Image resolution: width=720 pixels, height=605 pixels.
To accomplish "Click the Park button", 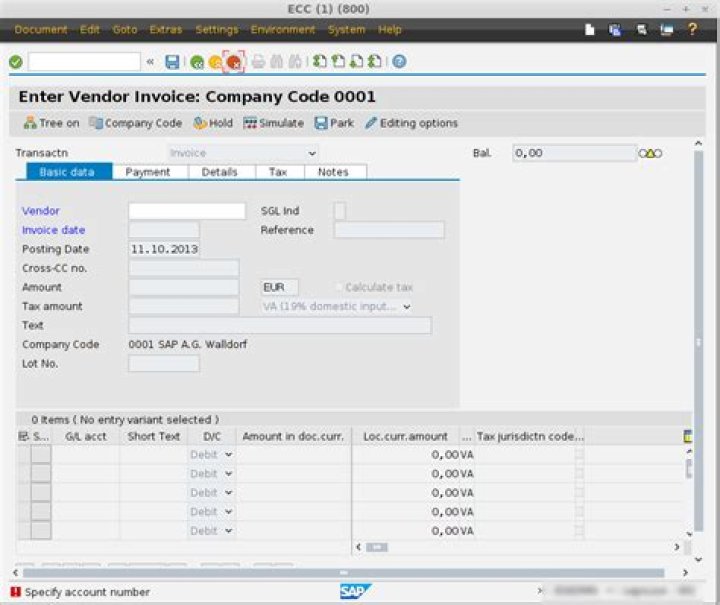I will click(x=334, y=123).
